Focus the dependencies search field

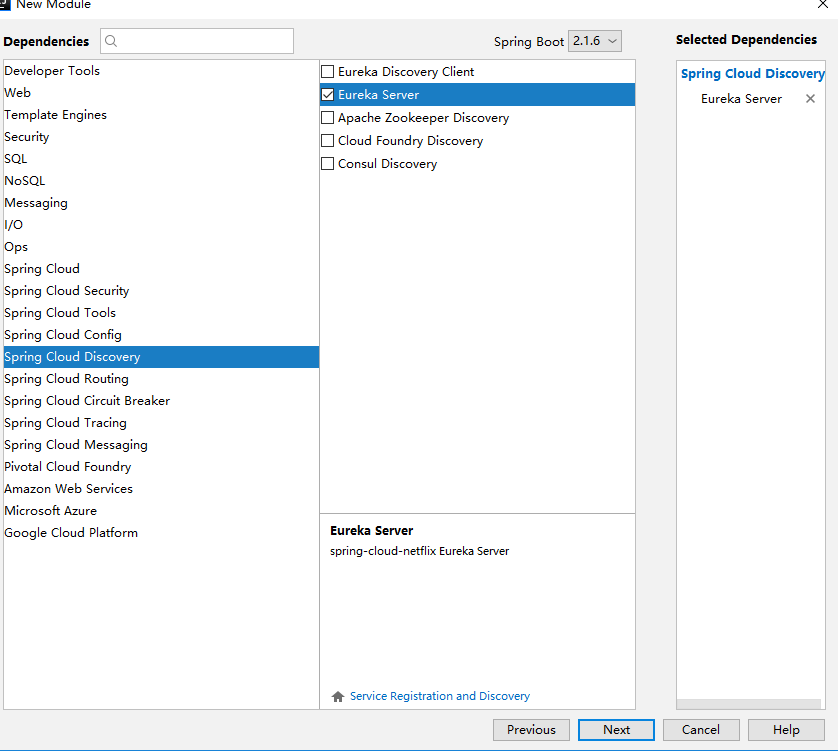pos(197,41)
